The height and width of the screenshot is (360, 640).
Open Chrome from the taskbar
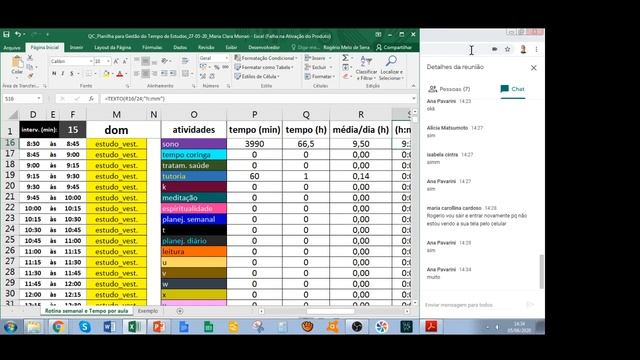pyautogui.click(x=58, y=327)
